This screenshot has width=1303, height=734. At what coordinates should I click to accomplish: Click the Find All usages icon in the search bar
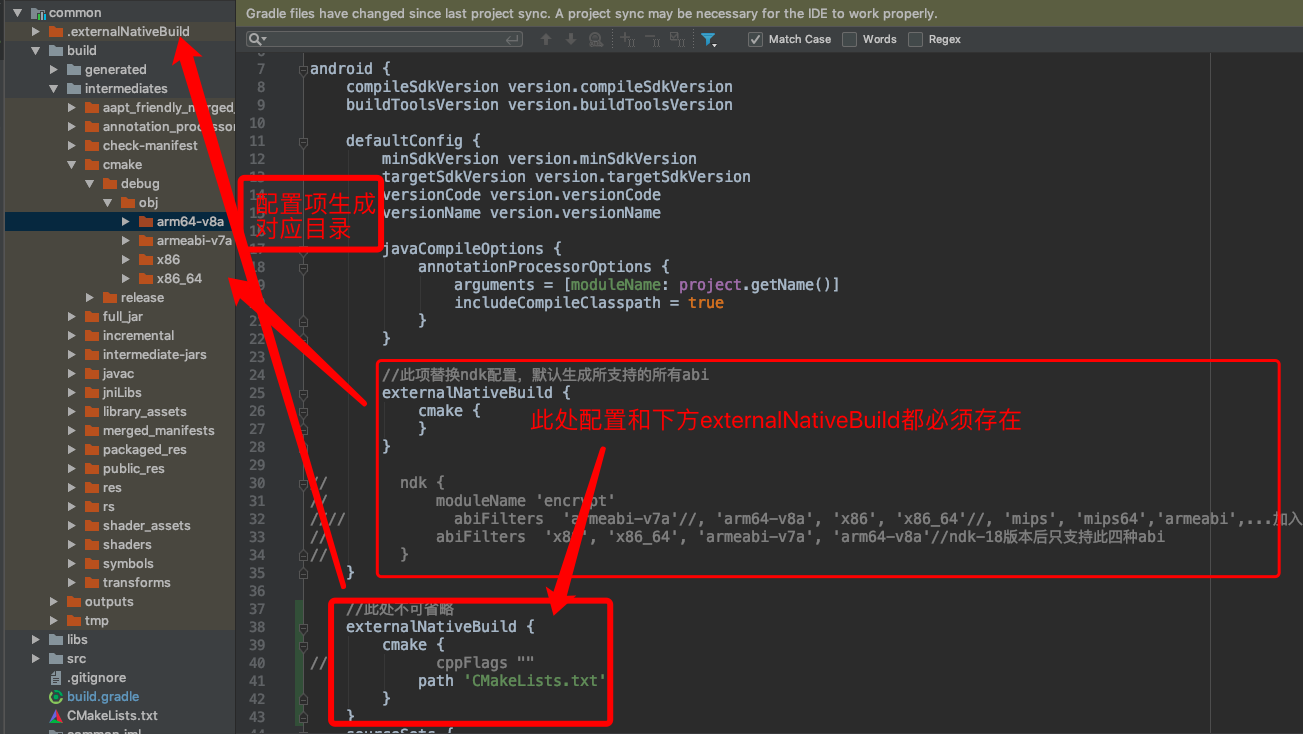pos(596,39)
